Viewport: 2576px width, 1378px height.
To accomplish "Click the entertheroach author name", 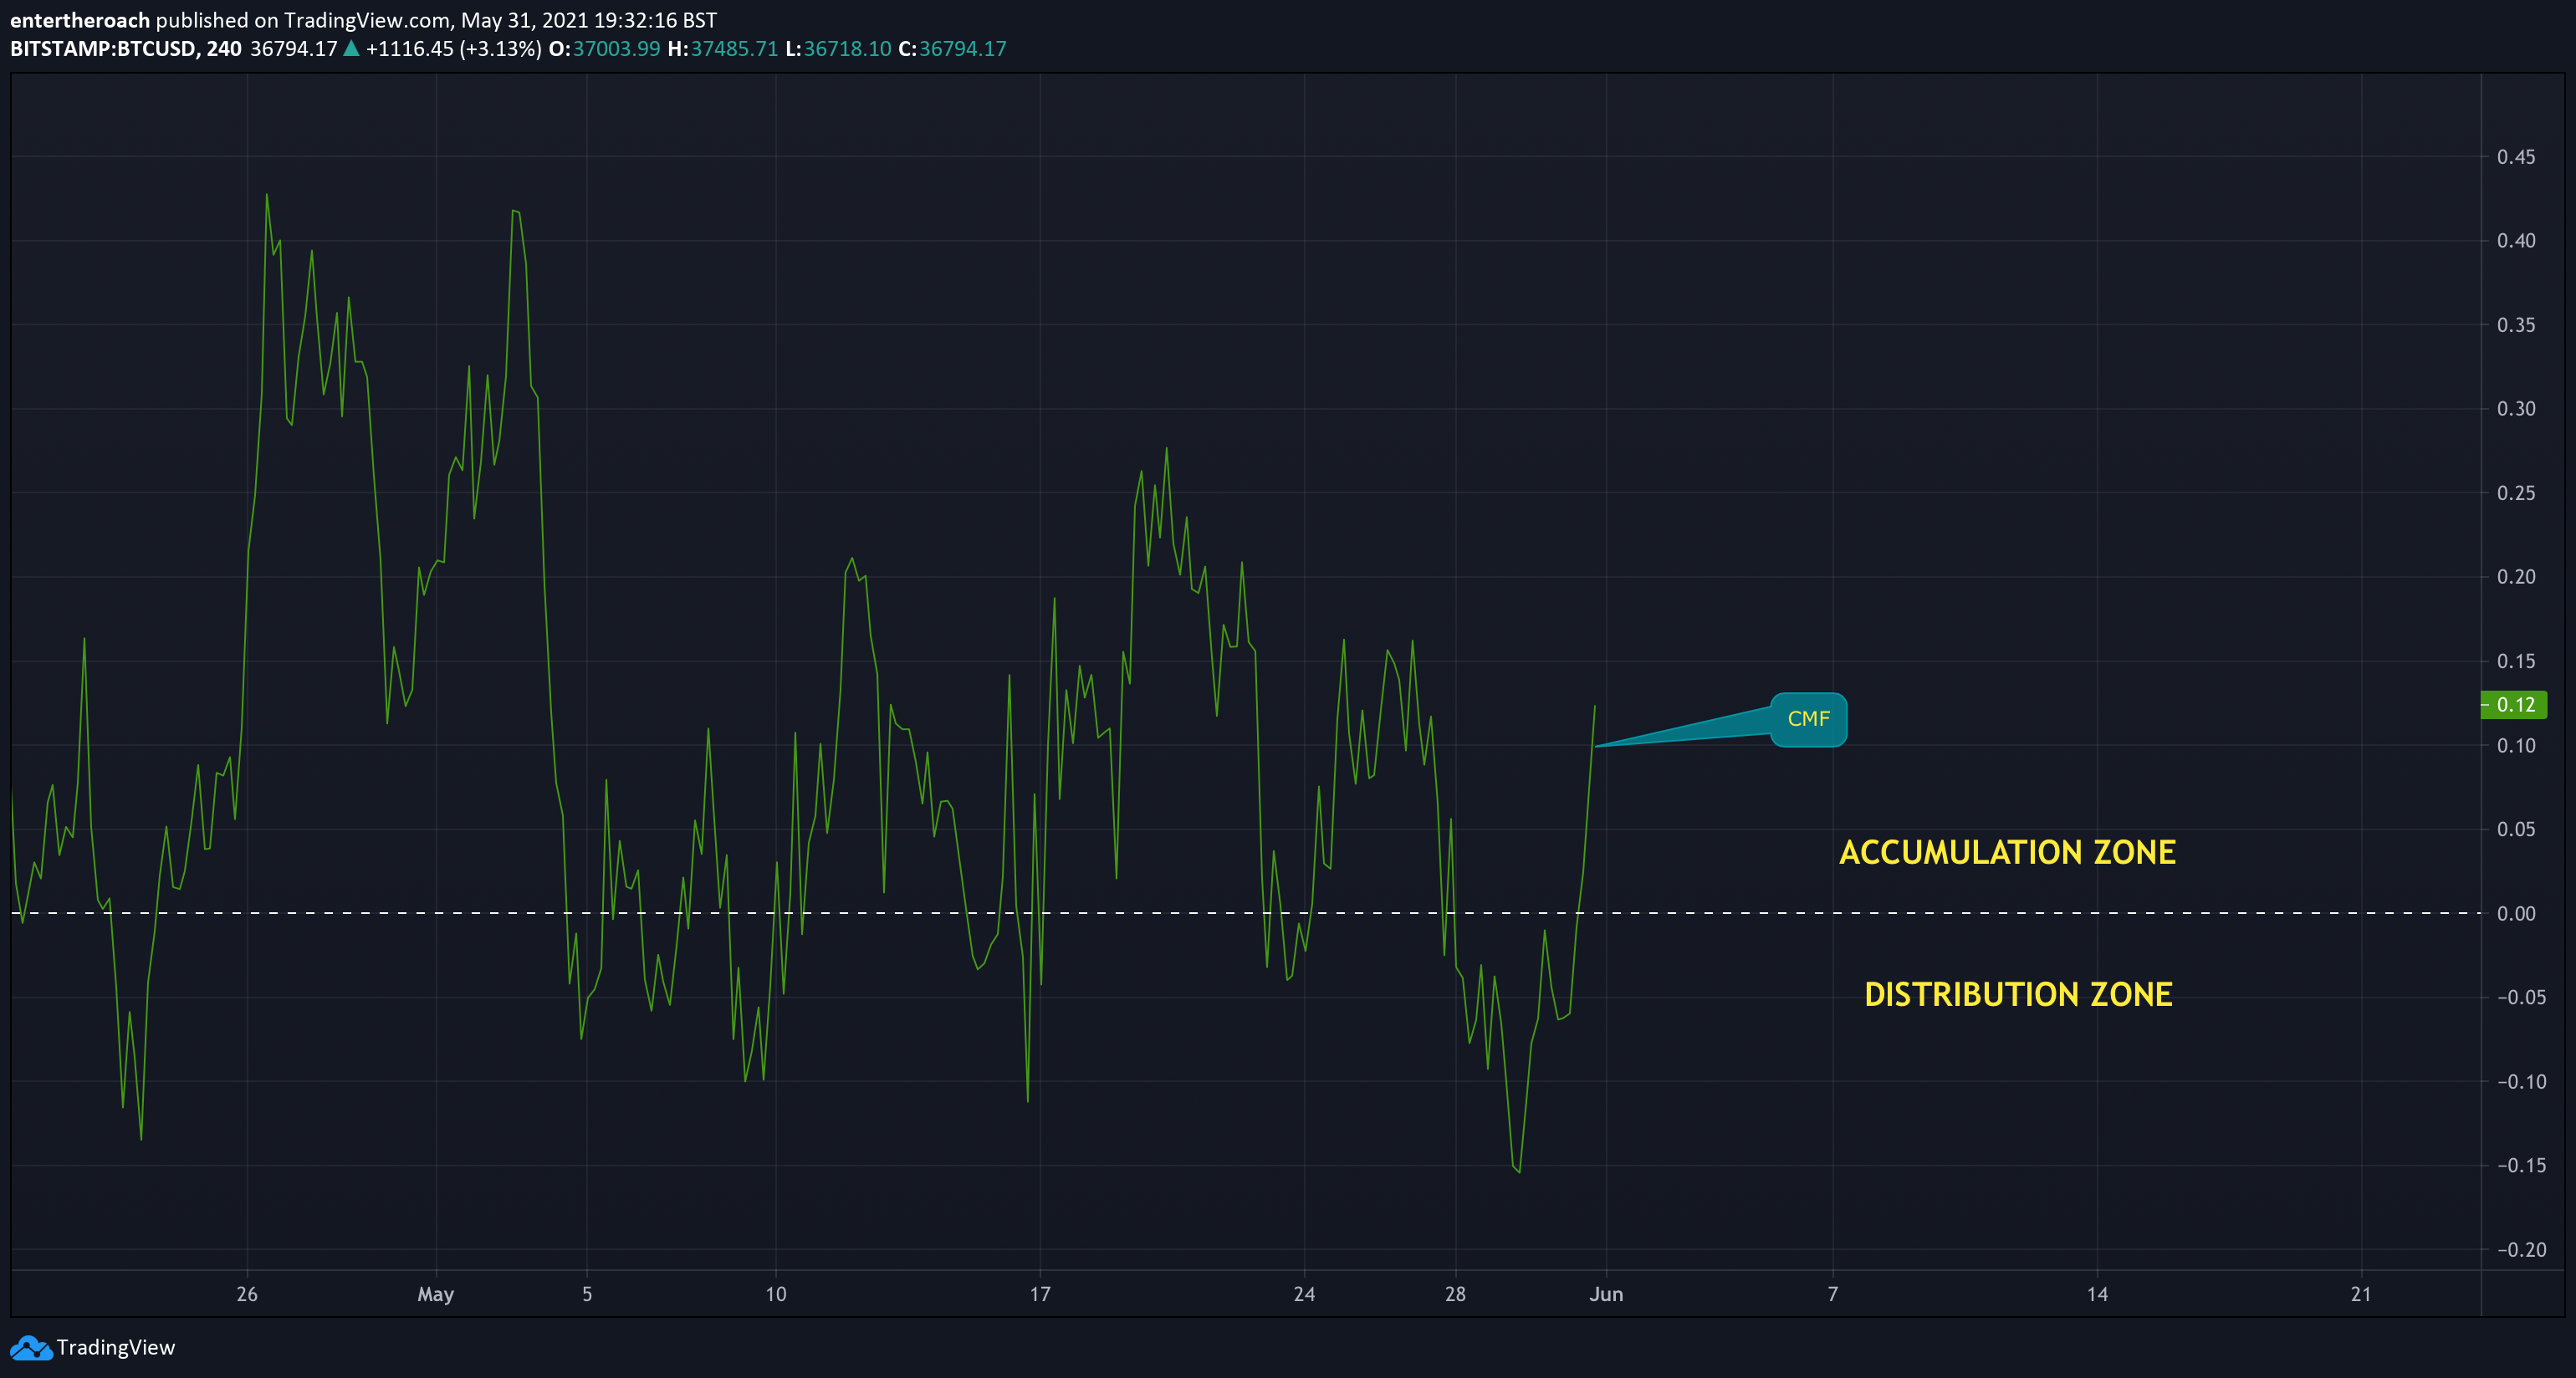I will point(80,20).
